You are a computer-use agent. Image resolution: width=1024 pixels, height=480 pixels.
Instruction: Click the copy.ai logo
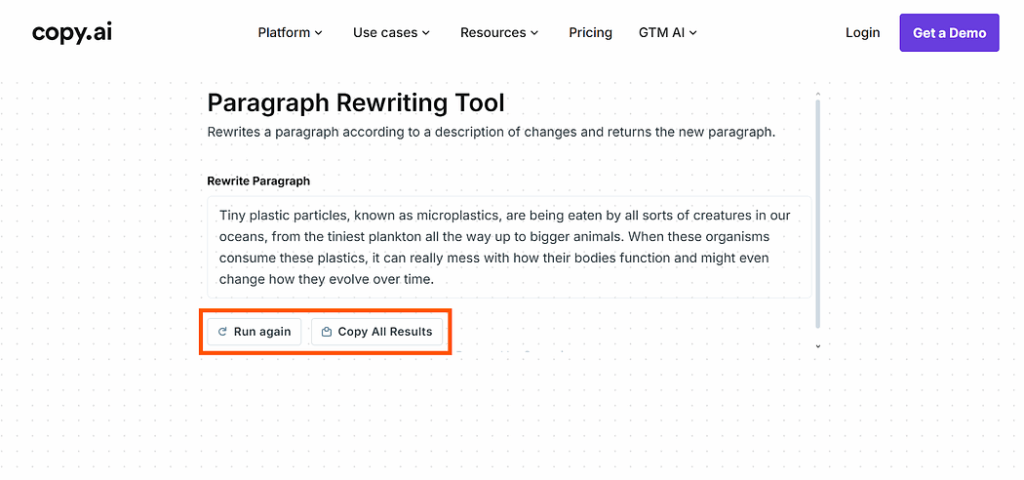(72, 33)
